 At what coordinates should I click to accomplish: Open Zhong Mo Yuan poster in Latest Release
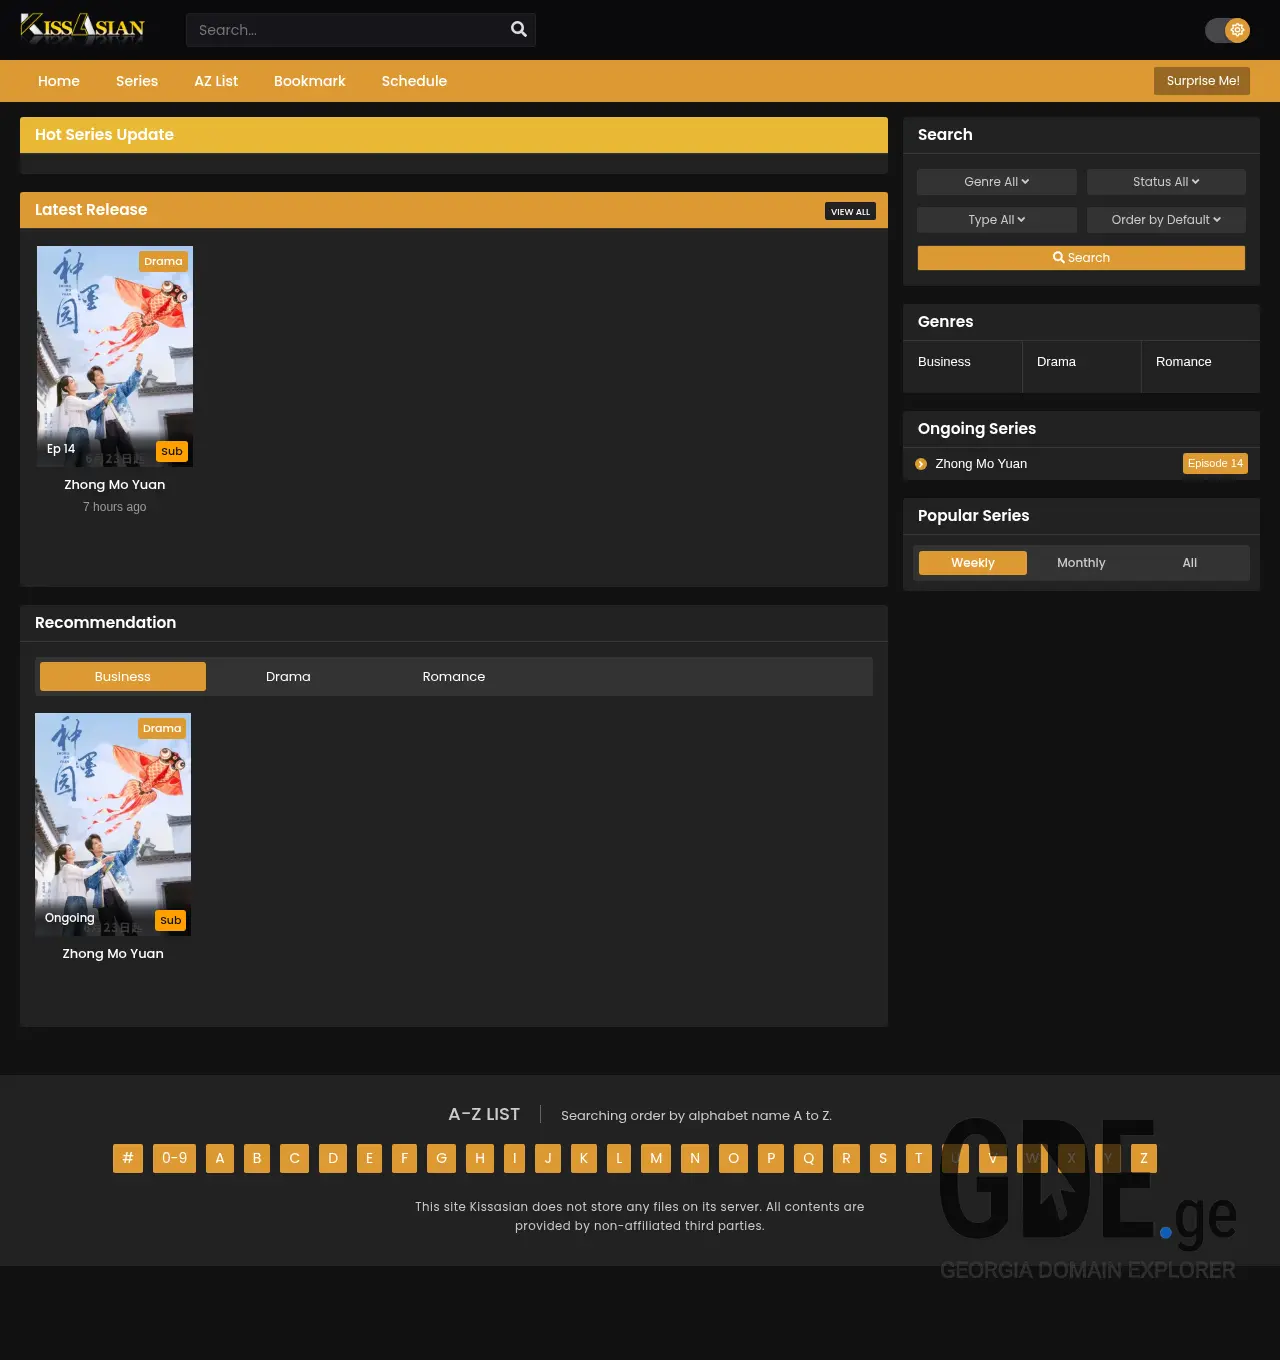(x=115, y=356)
